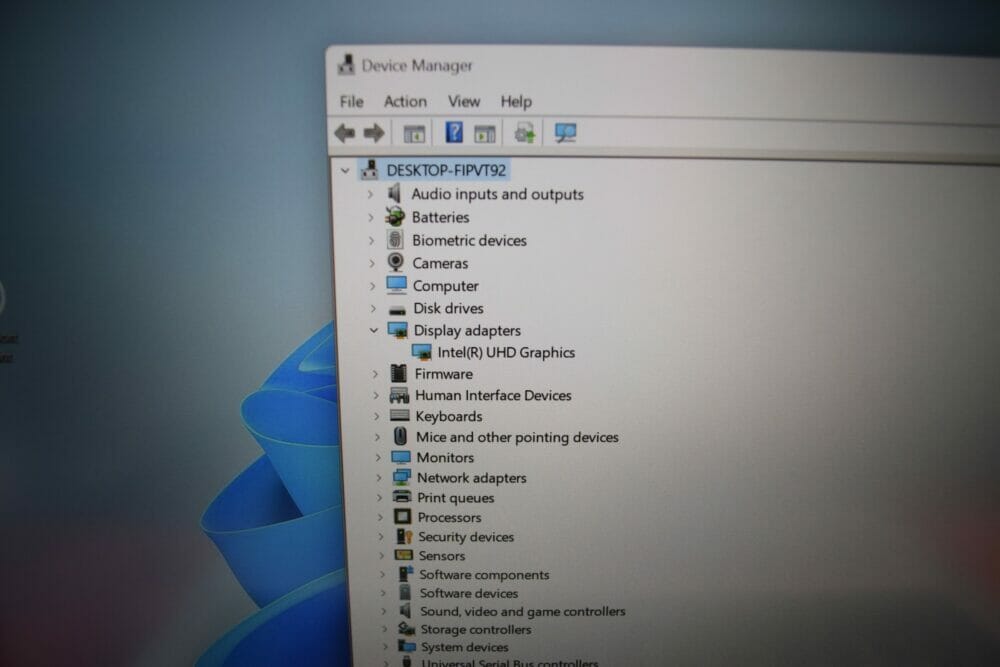
Task: Click the Biometric devices fingerprint icon
Action: (x=395, y=240)
